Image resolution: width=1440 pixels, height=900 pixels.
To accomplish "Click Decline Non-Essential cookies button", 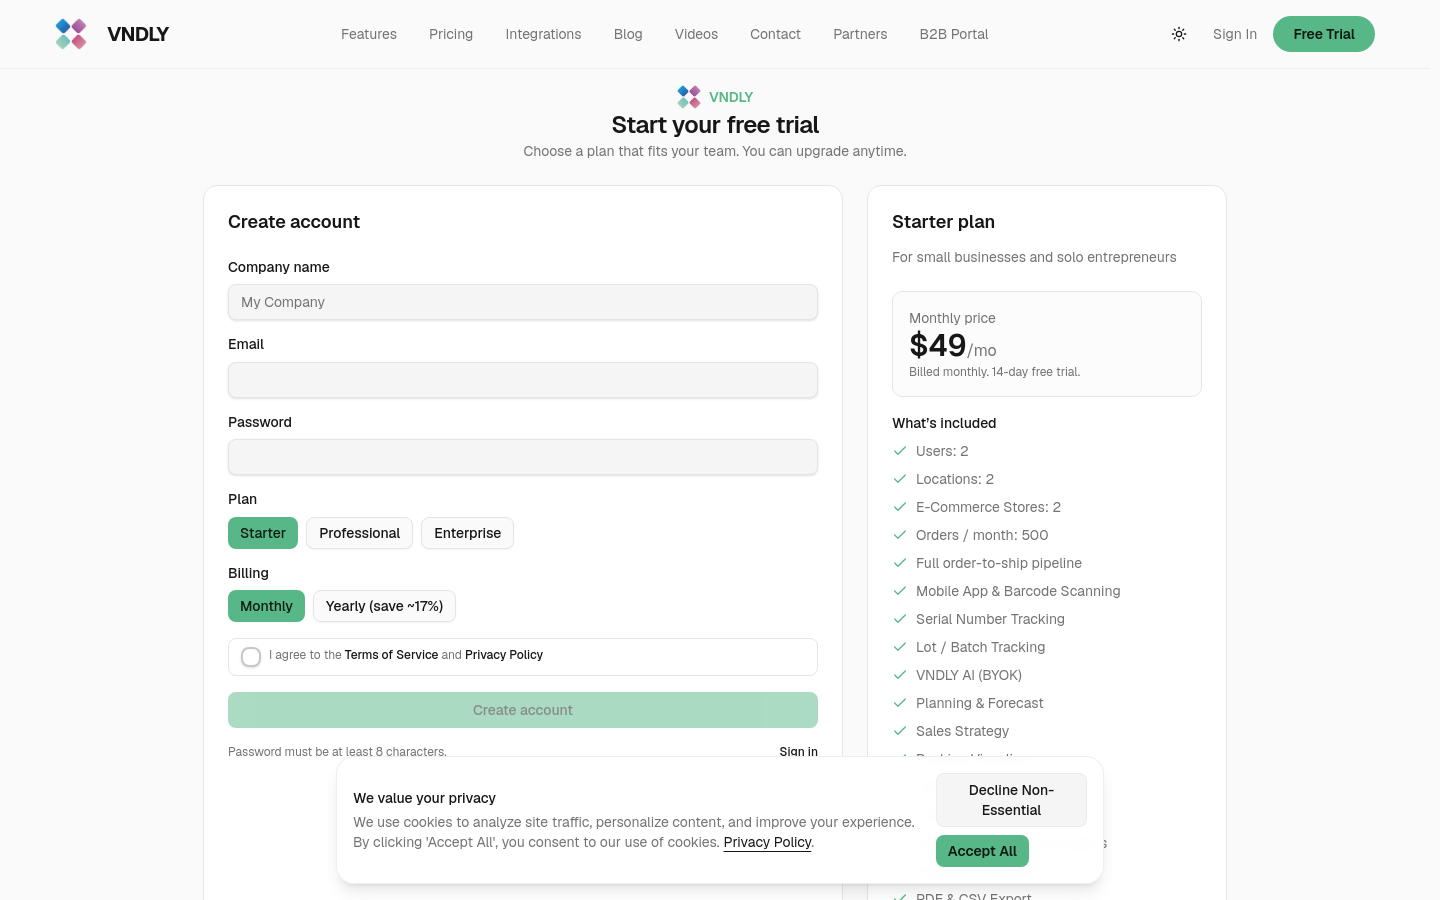I will coord(1011,800).
